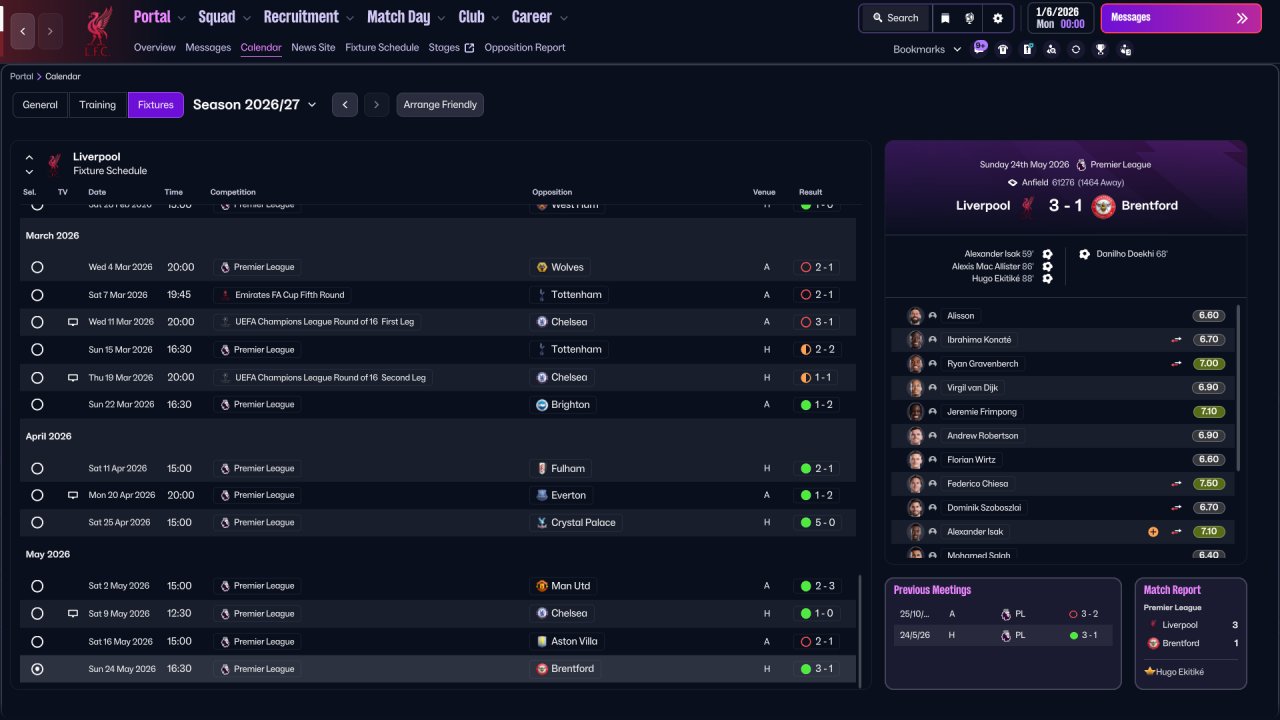Image resolution: width=1280 pixels, height=720 pixels.
Task: Open the Bookmarks dropdown
Action: click(927, 49)
